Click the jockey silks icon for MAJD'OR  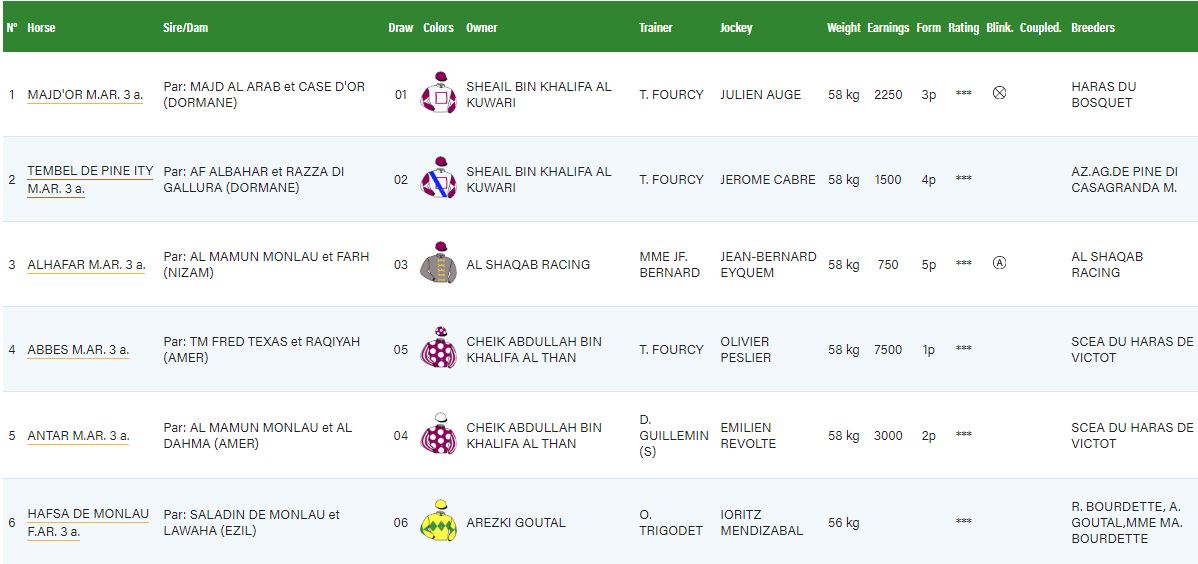439,93
